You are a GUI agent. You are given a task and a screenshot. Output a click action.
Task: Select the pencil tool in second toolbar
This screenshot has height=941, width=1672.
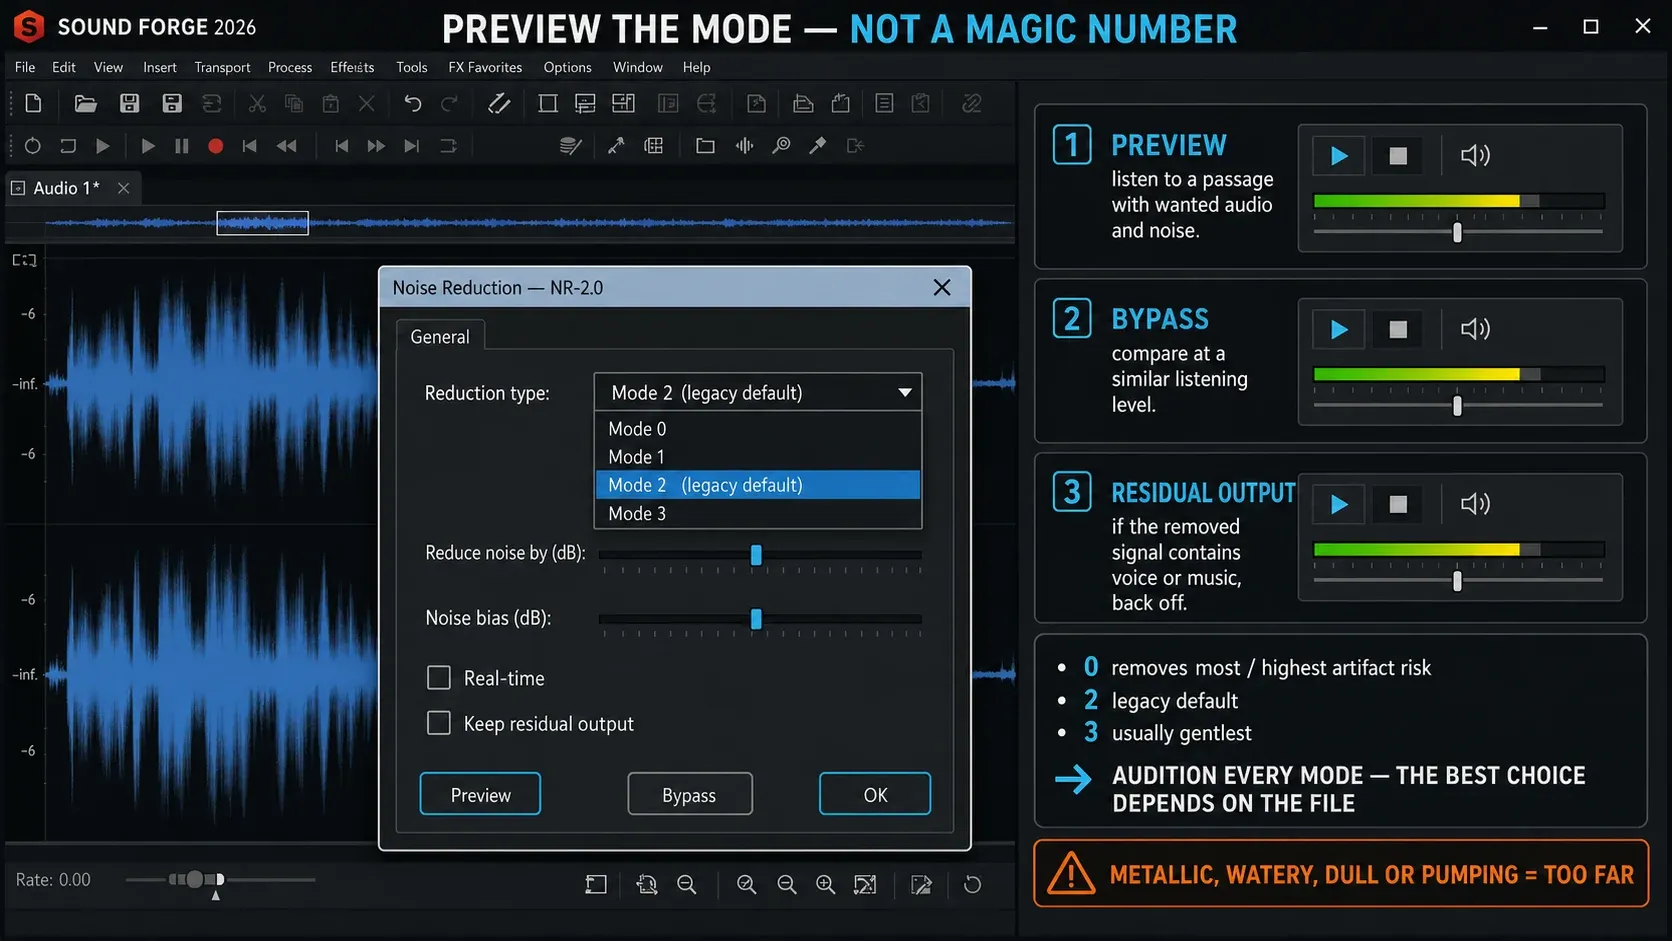818,146
